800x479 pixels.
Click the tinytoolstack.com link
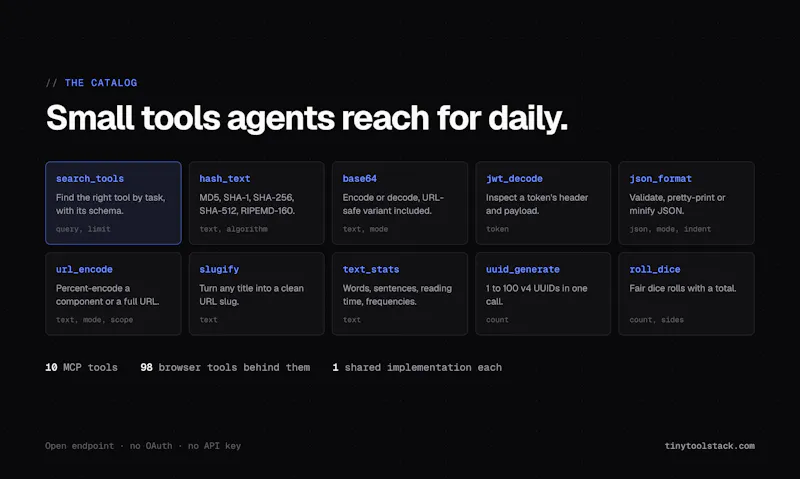710,446
